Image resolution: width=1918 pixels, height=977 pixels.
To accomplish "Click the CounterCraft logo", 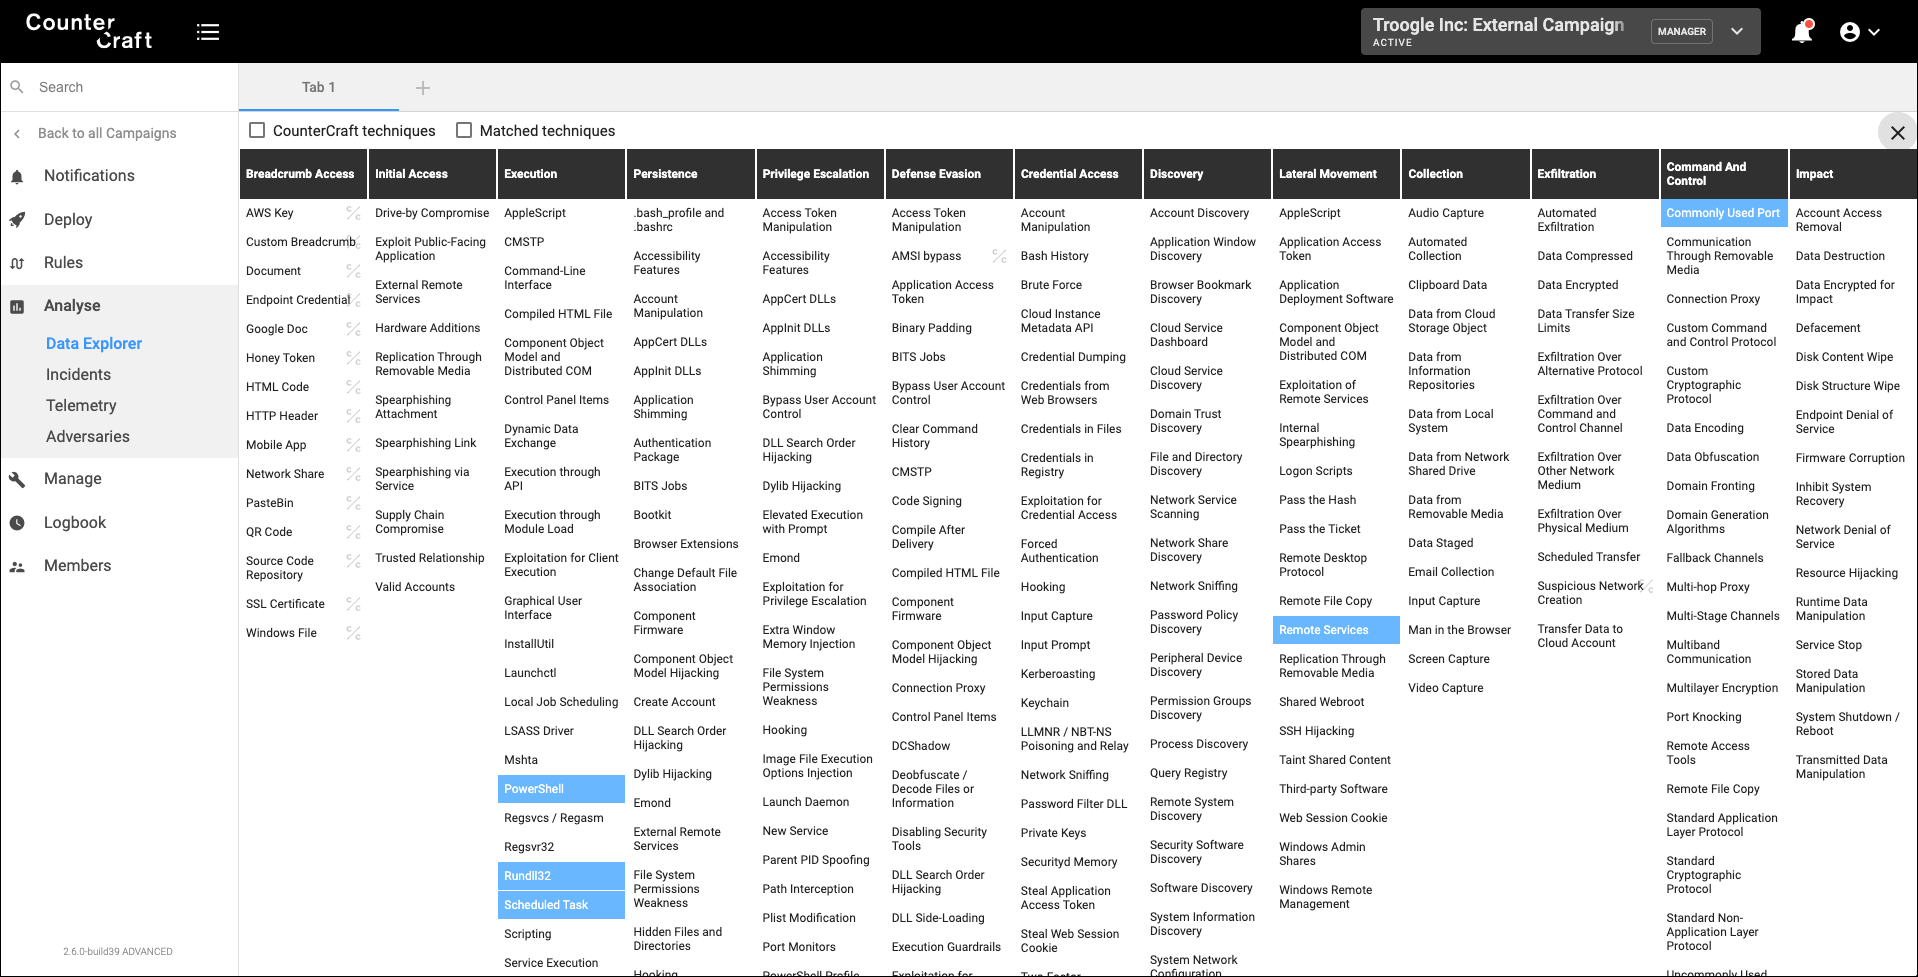I will (89, 31).
